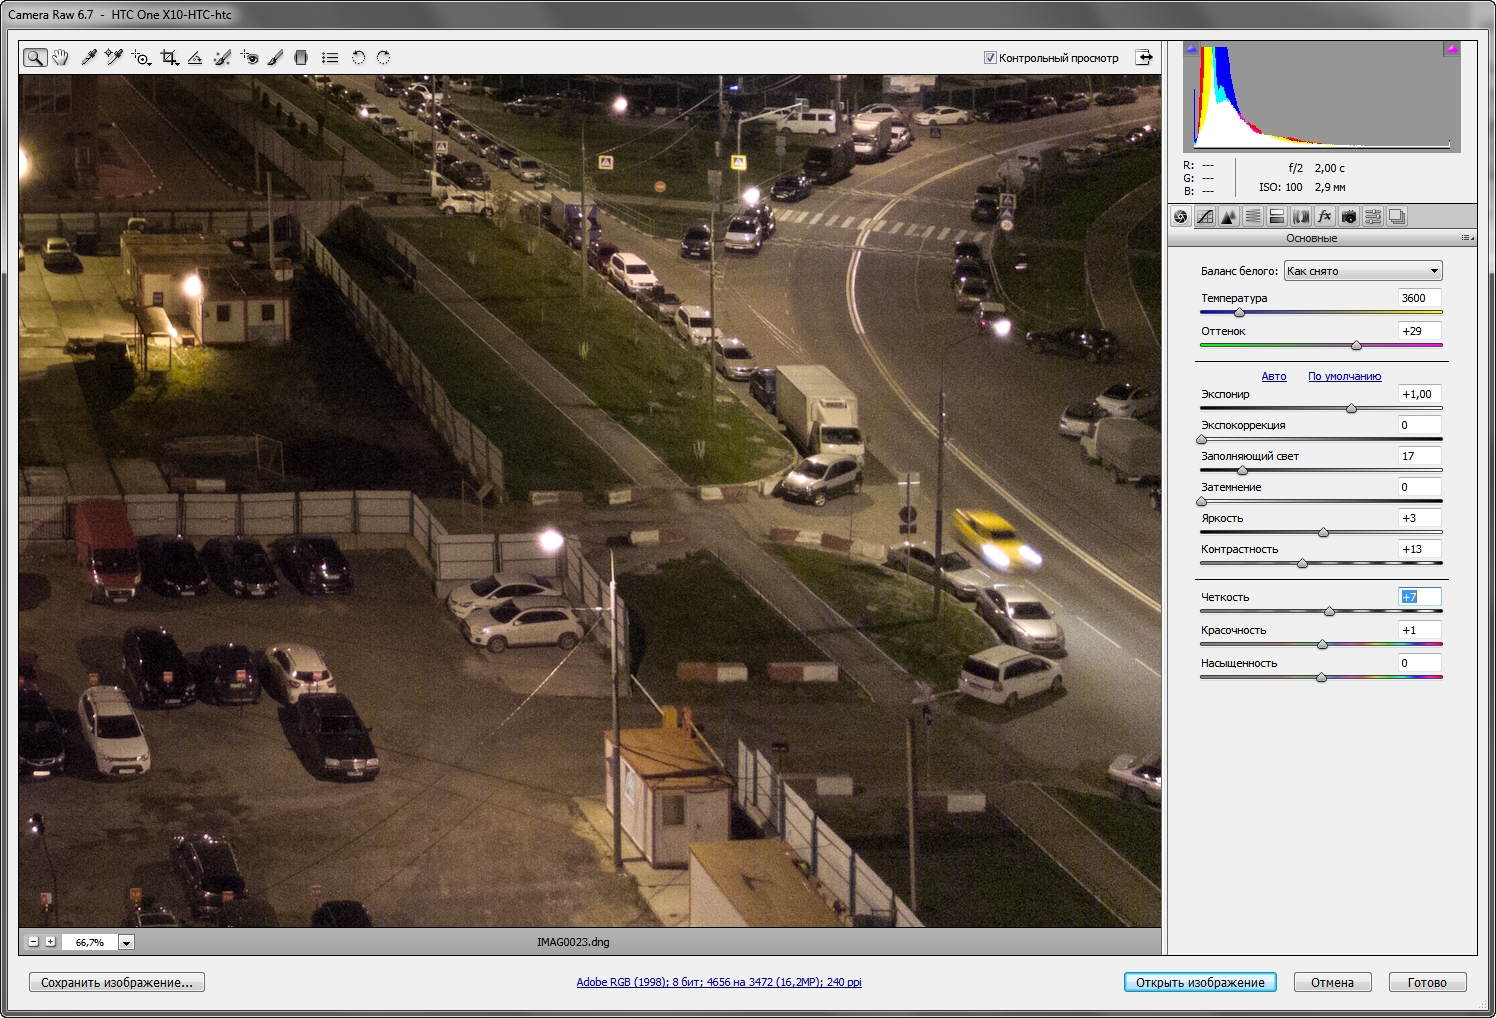Click the Готово button
The height and width of the screenshot is (1018, 1496).
(1427, 982)
